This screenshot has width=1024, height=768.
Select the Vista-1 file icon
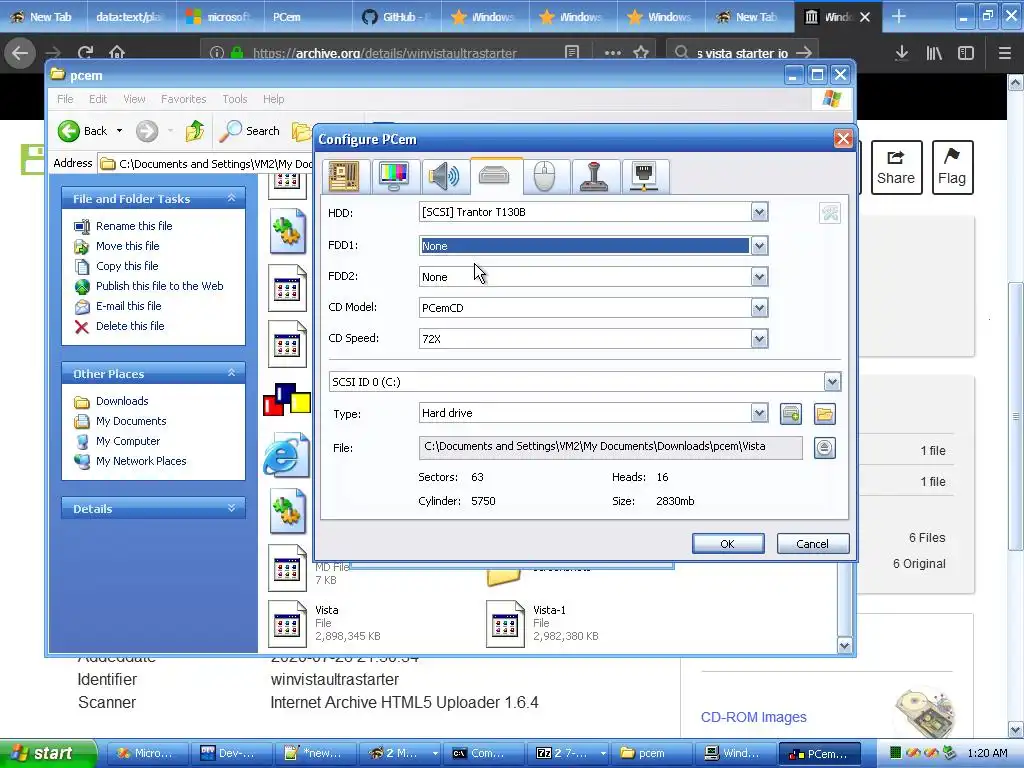click(505, 624)
